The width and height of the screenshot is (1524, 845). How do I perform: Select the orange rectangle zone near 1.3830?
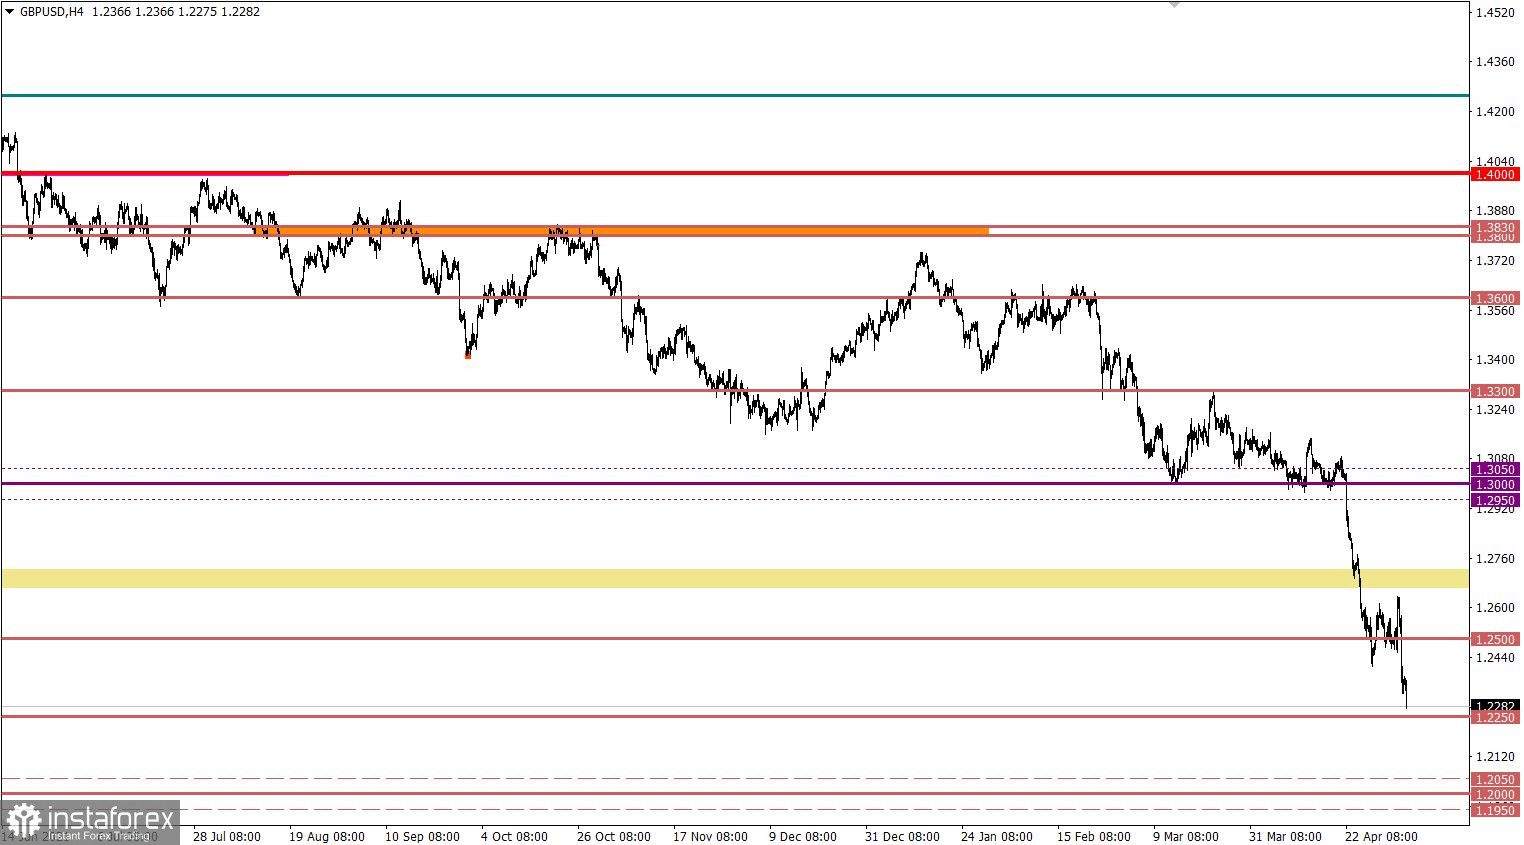(622, 231)
